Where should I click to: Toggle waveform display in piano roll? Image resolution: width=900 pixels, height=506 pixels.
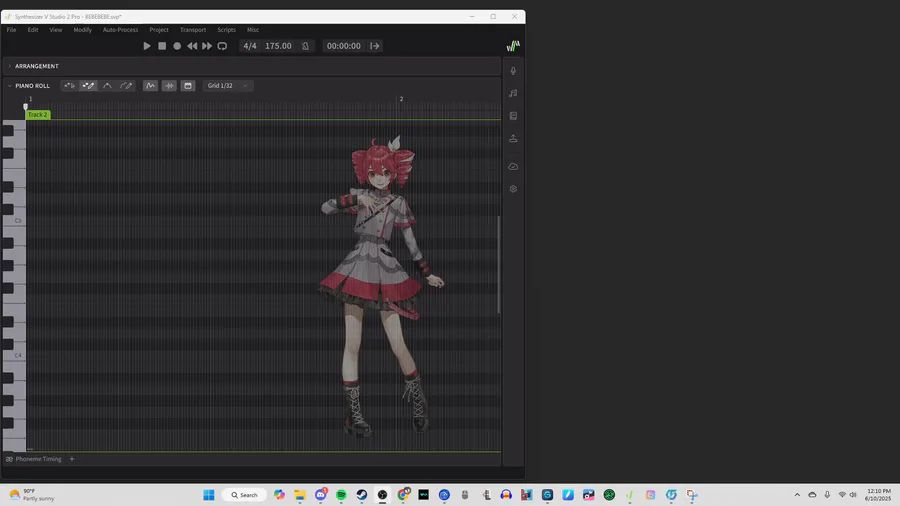pyautogui.click(x=169, y=85)
